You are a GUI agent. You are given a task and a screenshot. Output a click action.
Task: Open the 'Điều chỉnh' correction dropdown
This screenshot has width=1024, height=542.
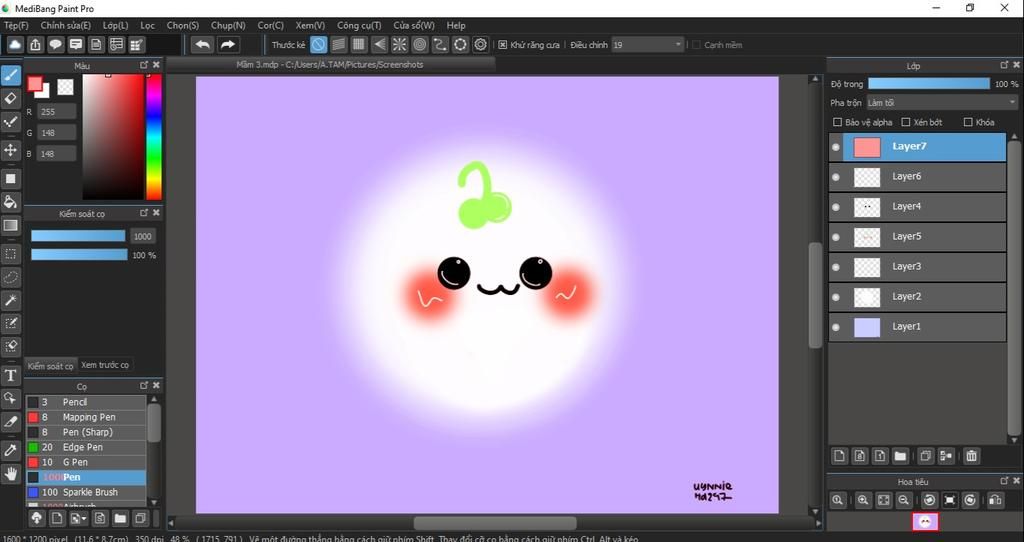coord(647,44)
